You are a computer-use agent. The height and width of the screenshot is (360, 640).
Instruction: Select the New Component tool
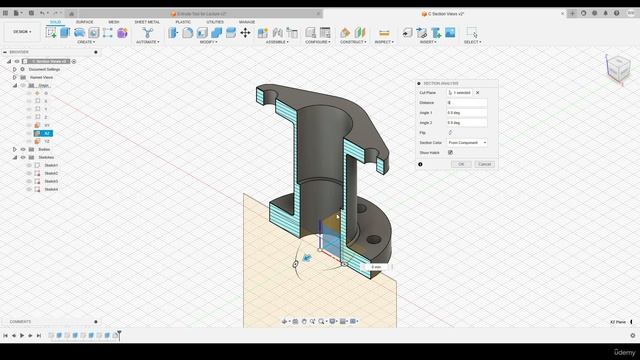[262, 33]
